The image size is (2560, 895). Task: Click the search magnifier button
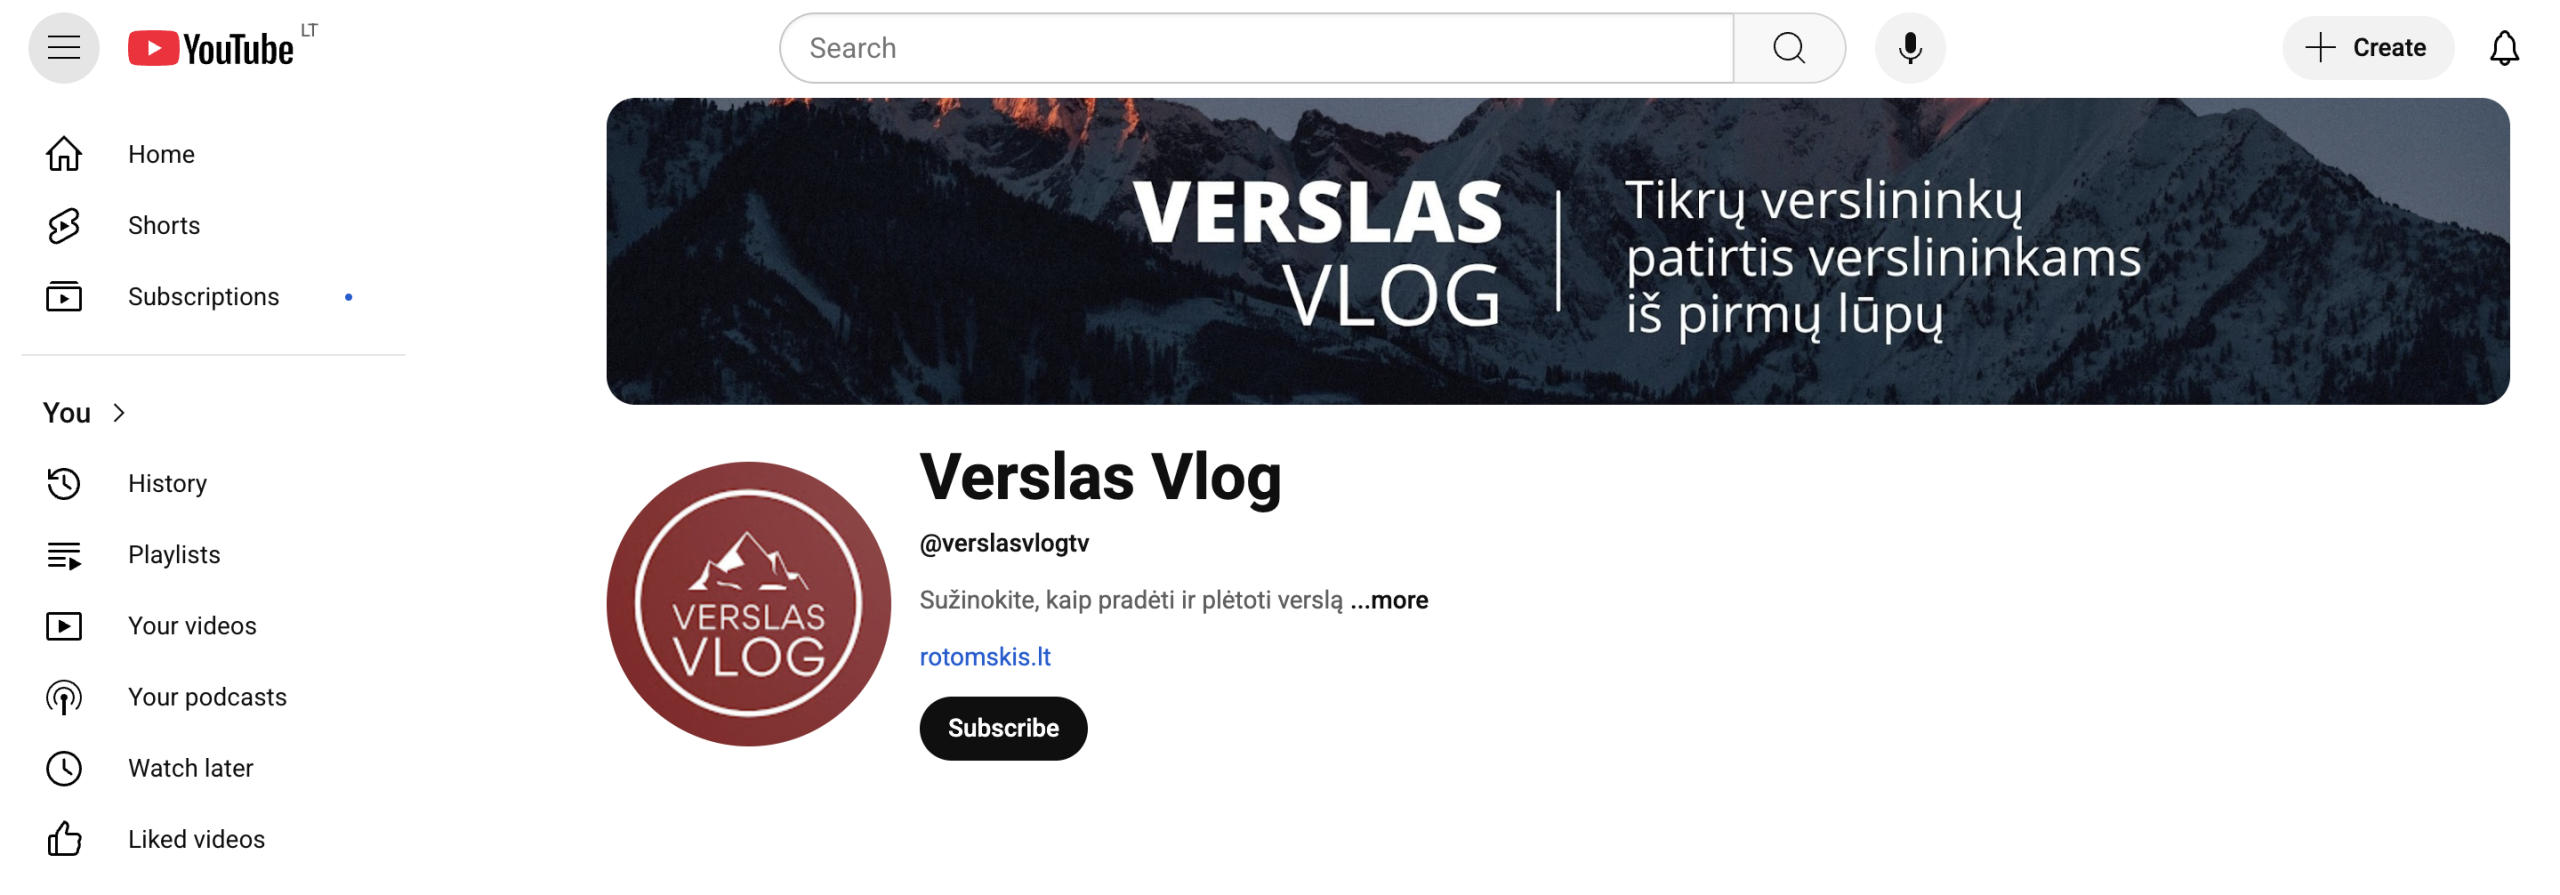[1787, 48]
